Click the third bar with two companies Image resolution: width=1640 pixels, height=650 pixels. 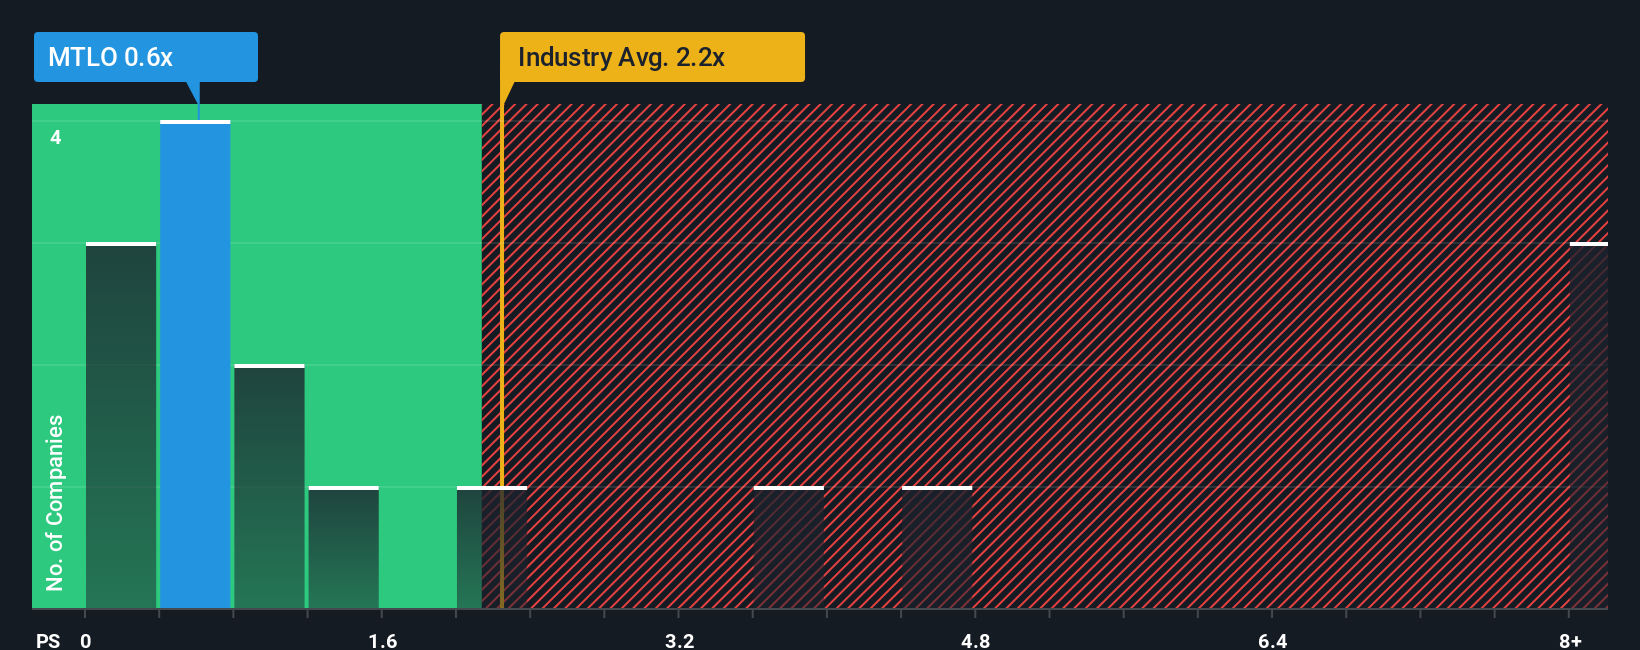269,487
